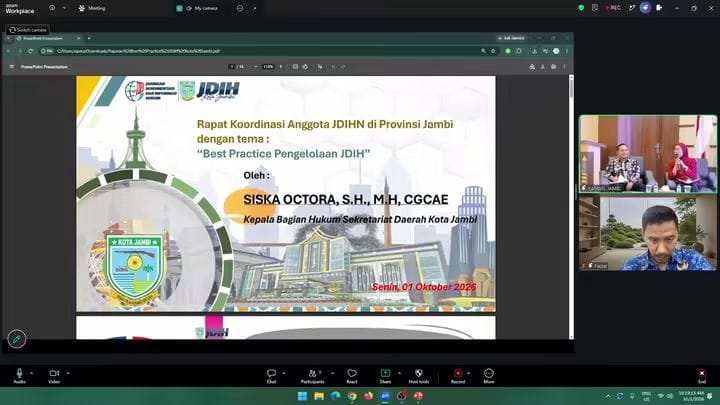Open the PDF sidebar hamburger menu

pyautogui.click(x=11, y=67)
